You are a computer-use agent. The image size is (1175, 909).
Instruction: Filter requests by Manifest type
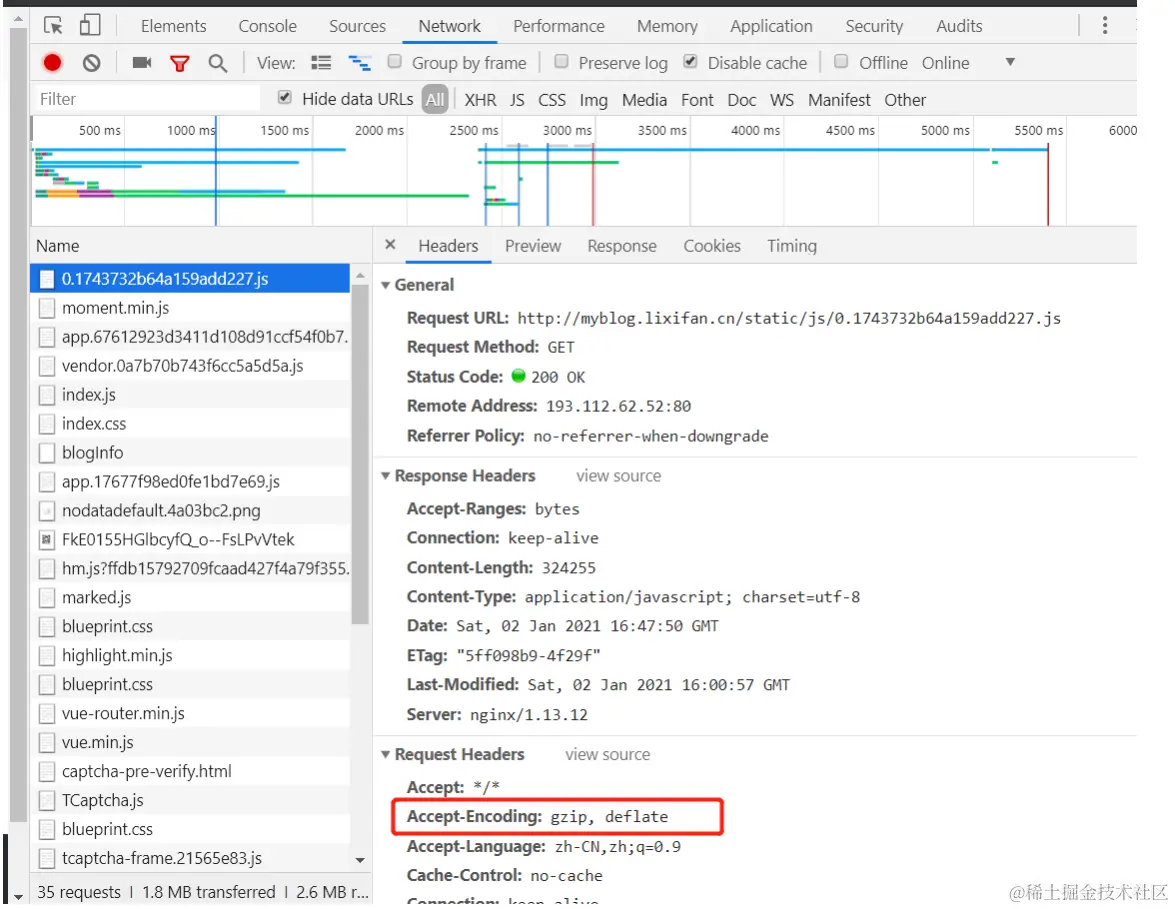839,100
